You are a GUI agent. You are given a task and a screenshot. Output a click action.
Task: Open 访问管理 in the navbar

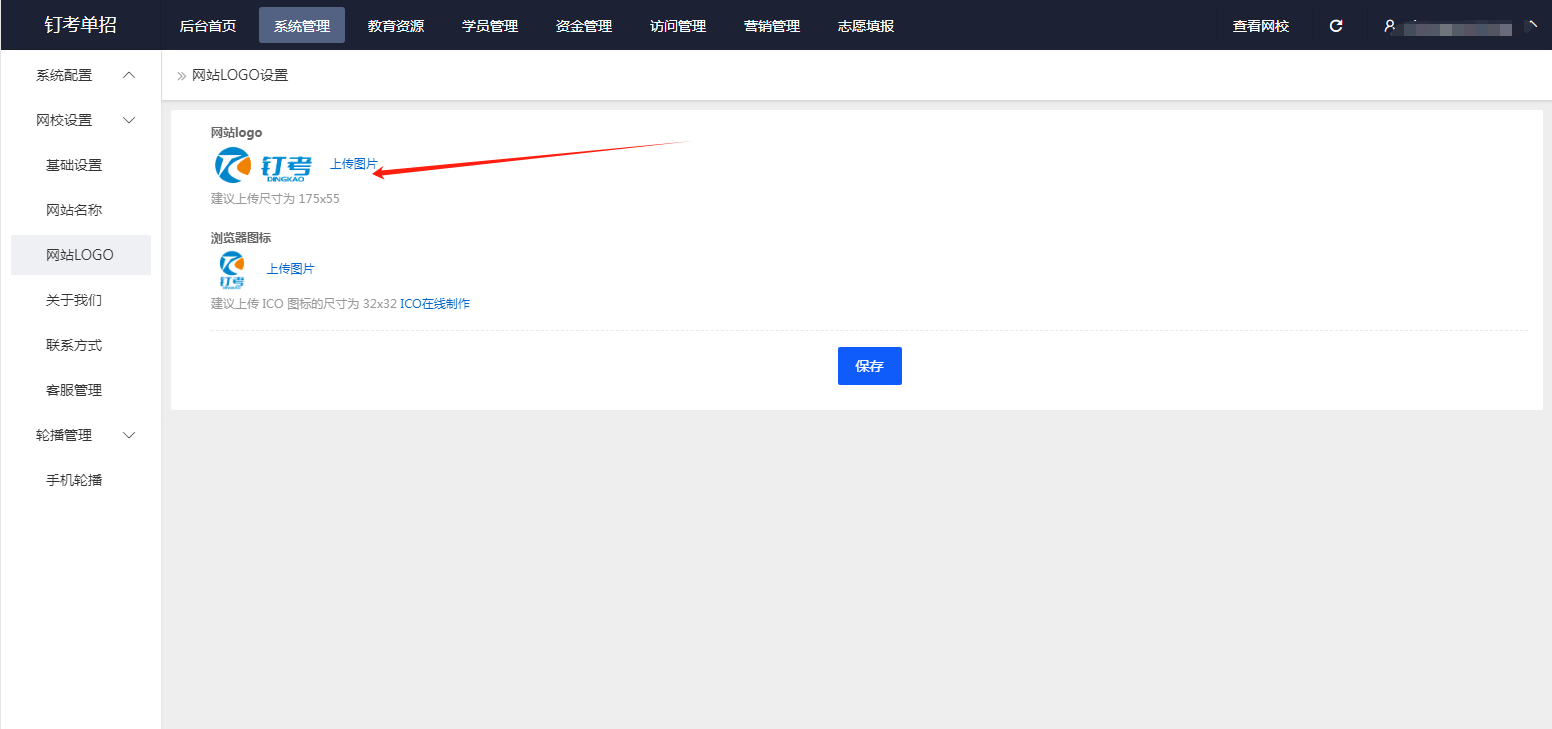[678, 26]
